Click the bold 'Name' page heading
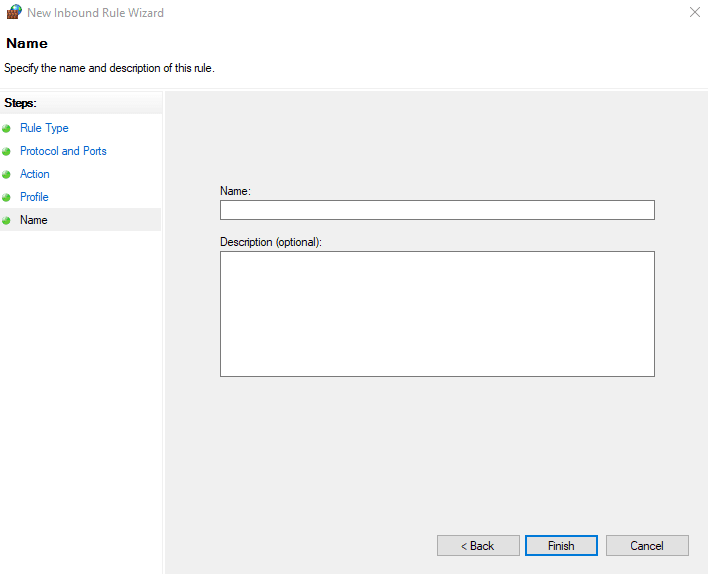 pos(27,43)
